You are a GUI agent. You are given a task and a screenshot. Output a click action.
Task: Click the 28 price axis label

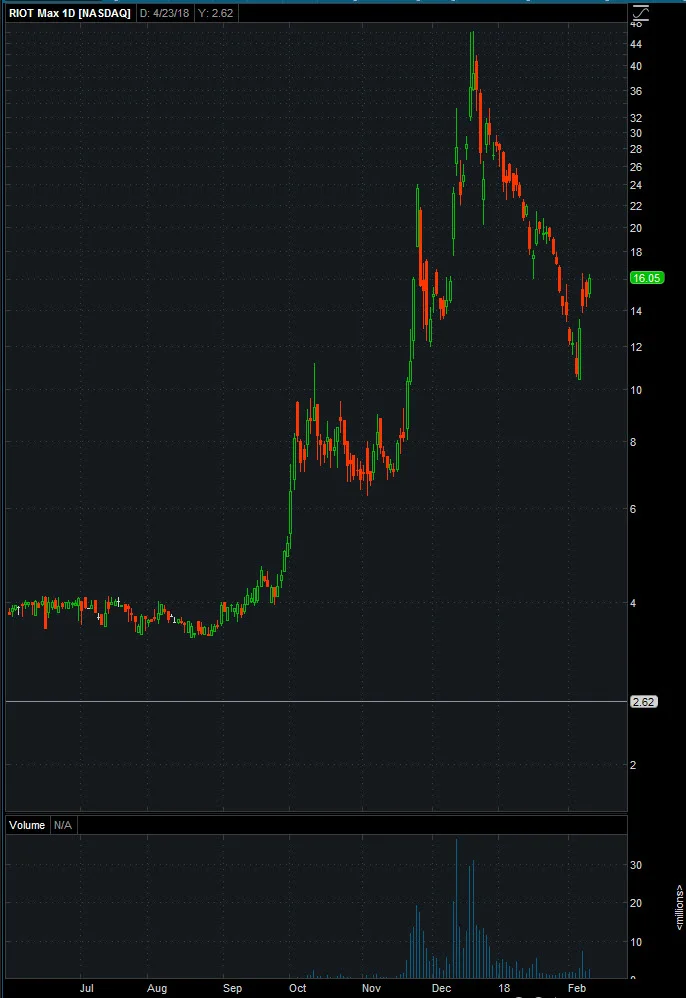636,150
